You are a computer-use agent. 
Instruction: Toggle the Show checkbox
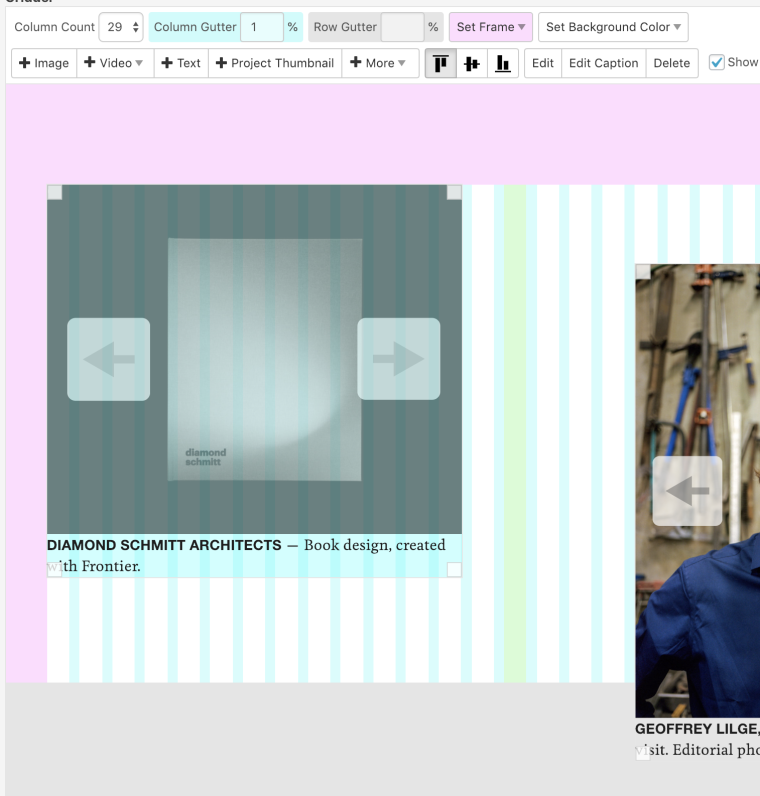point(717,62)
